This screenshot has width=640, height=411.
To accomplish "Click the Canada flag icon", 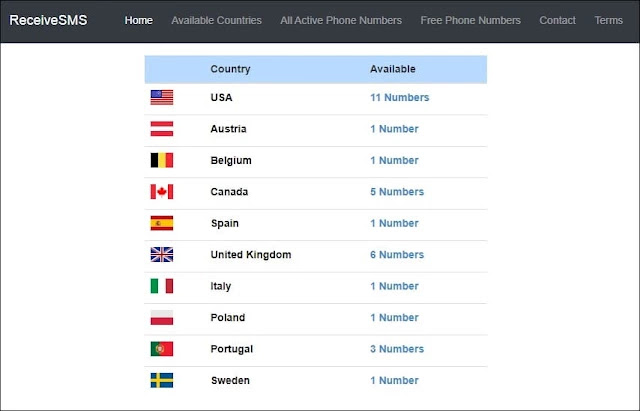I will [162, 192].
